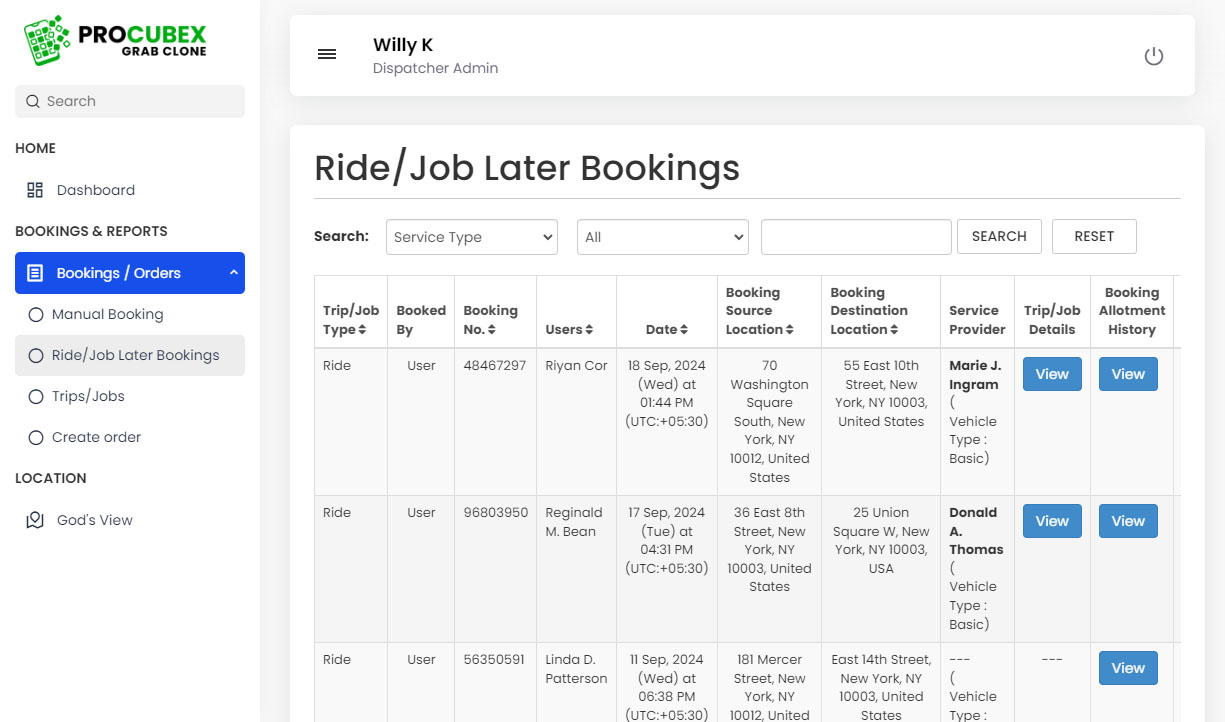This screenshot has height=722, width=1225.
Task: Go to Ride/Job Later Bookings
Action: tap(135, 355)
